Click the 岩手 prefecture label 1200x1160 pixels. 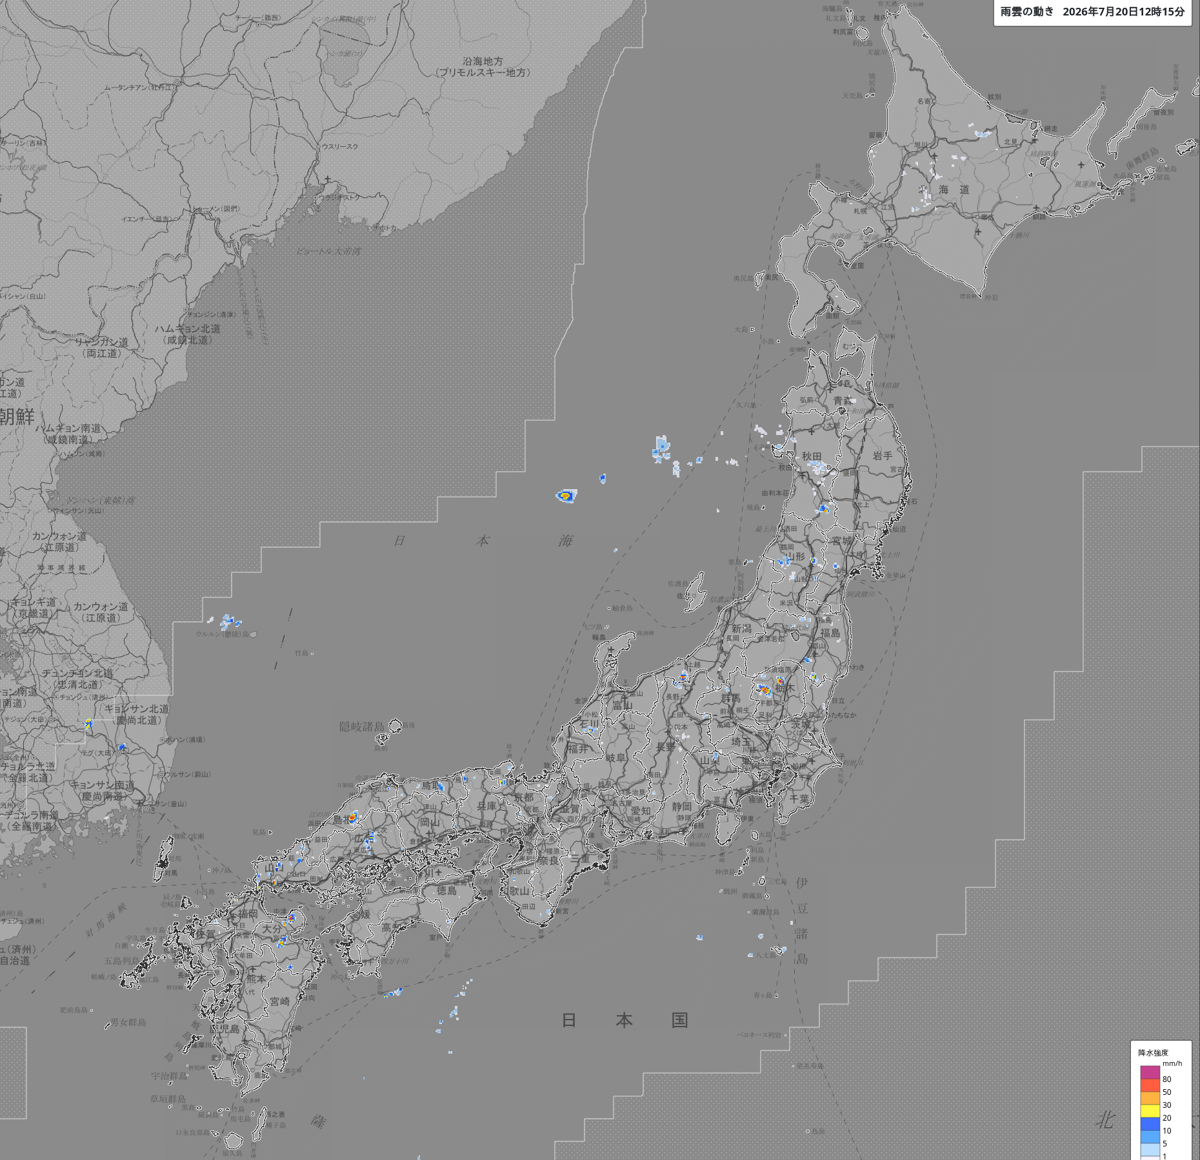coord(882,455)
